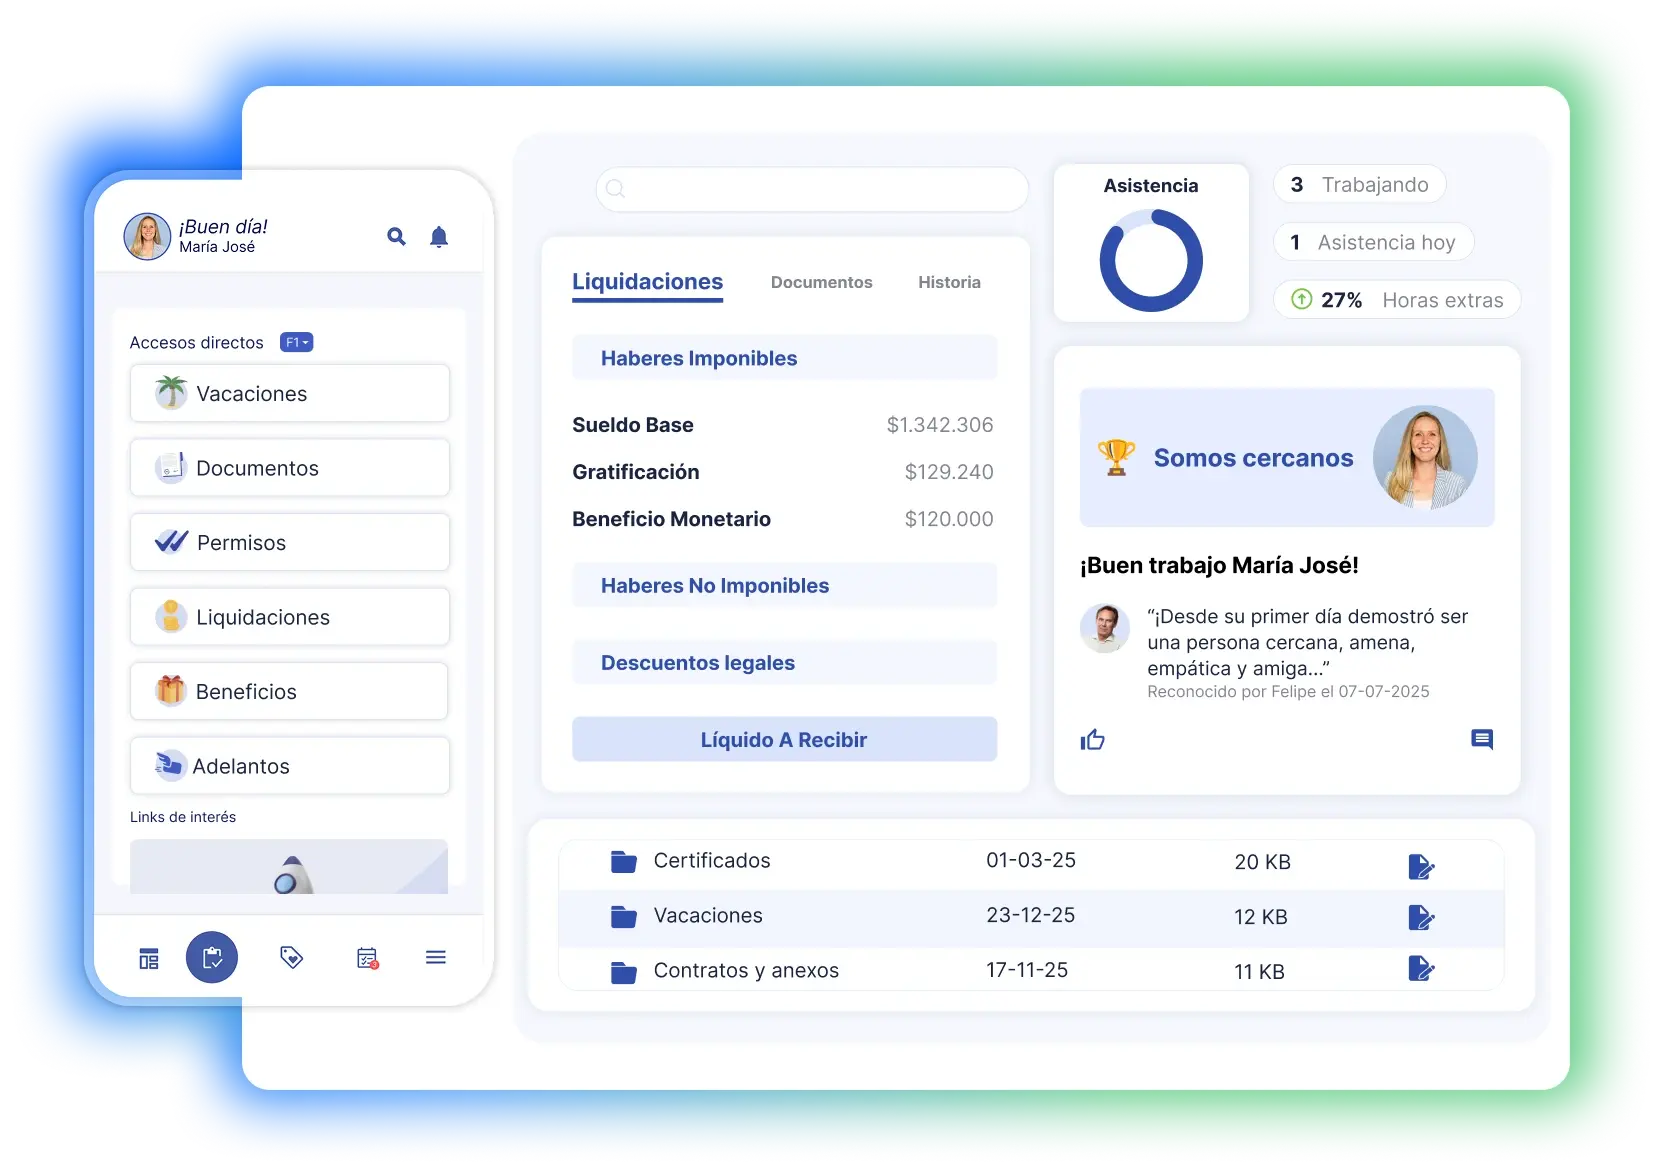Click the Líquido A Recibir button
The width and height of the screenshot is (1658, 1166).
(x=784, y=739)
